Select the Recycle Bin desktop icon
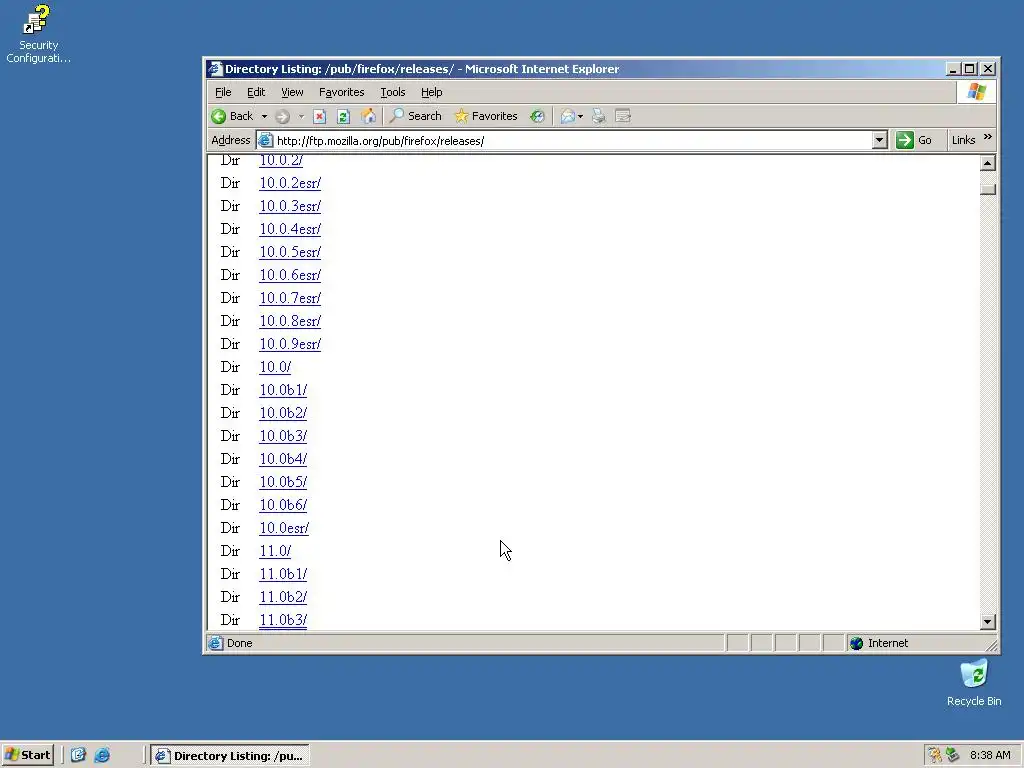This screenshot has width=1024, height=768. pos(974,682)
